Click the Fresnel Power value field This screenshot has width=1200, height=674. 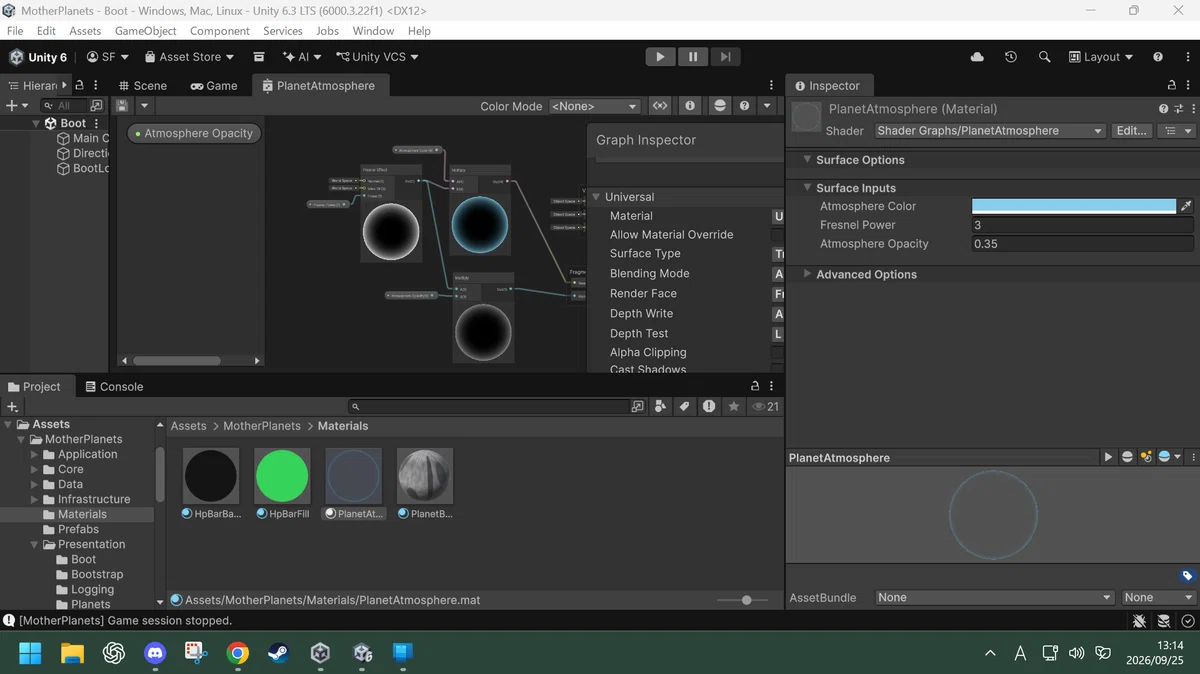(1083, 225)
